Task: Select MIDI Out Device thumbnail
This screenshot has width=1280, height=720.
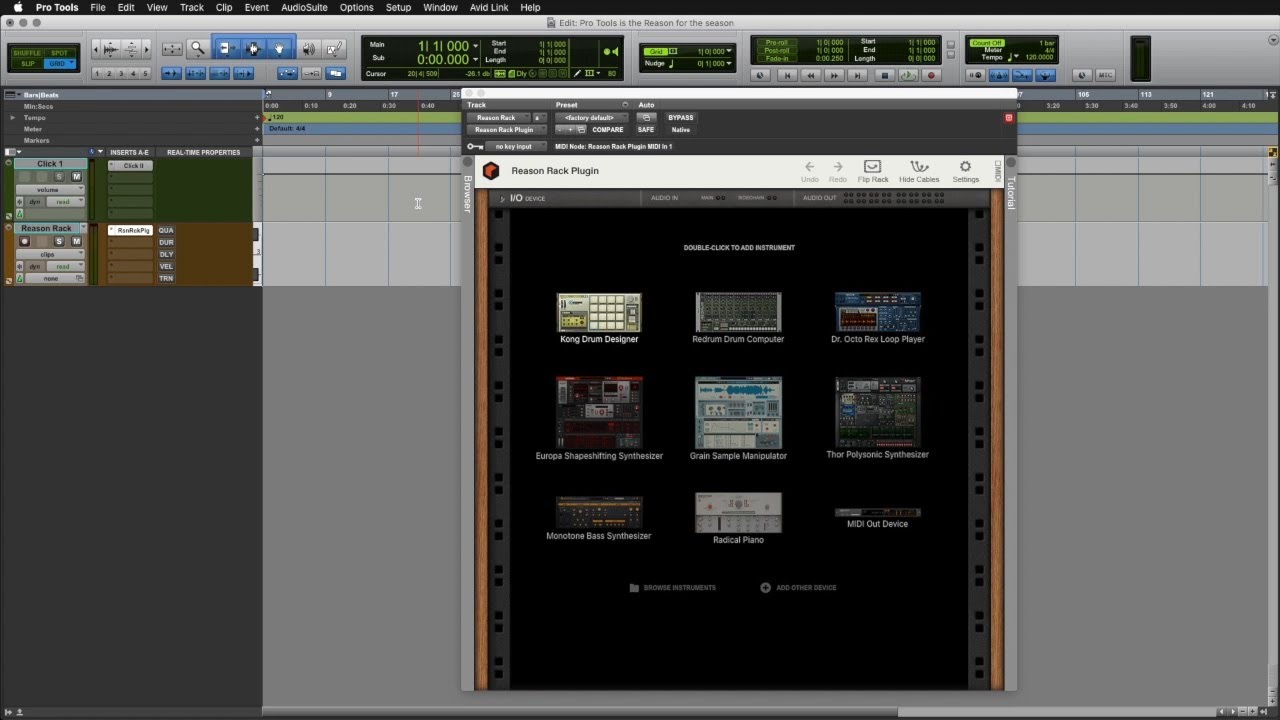Action: (877, 513)
